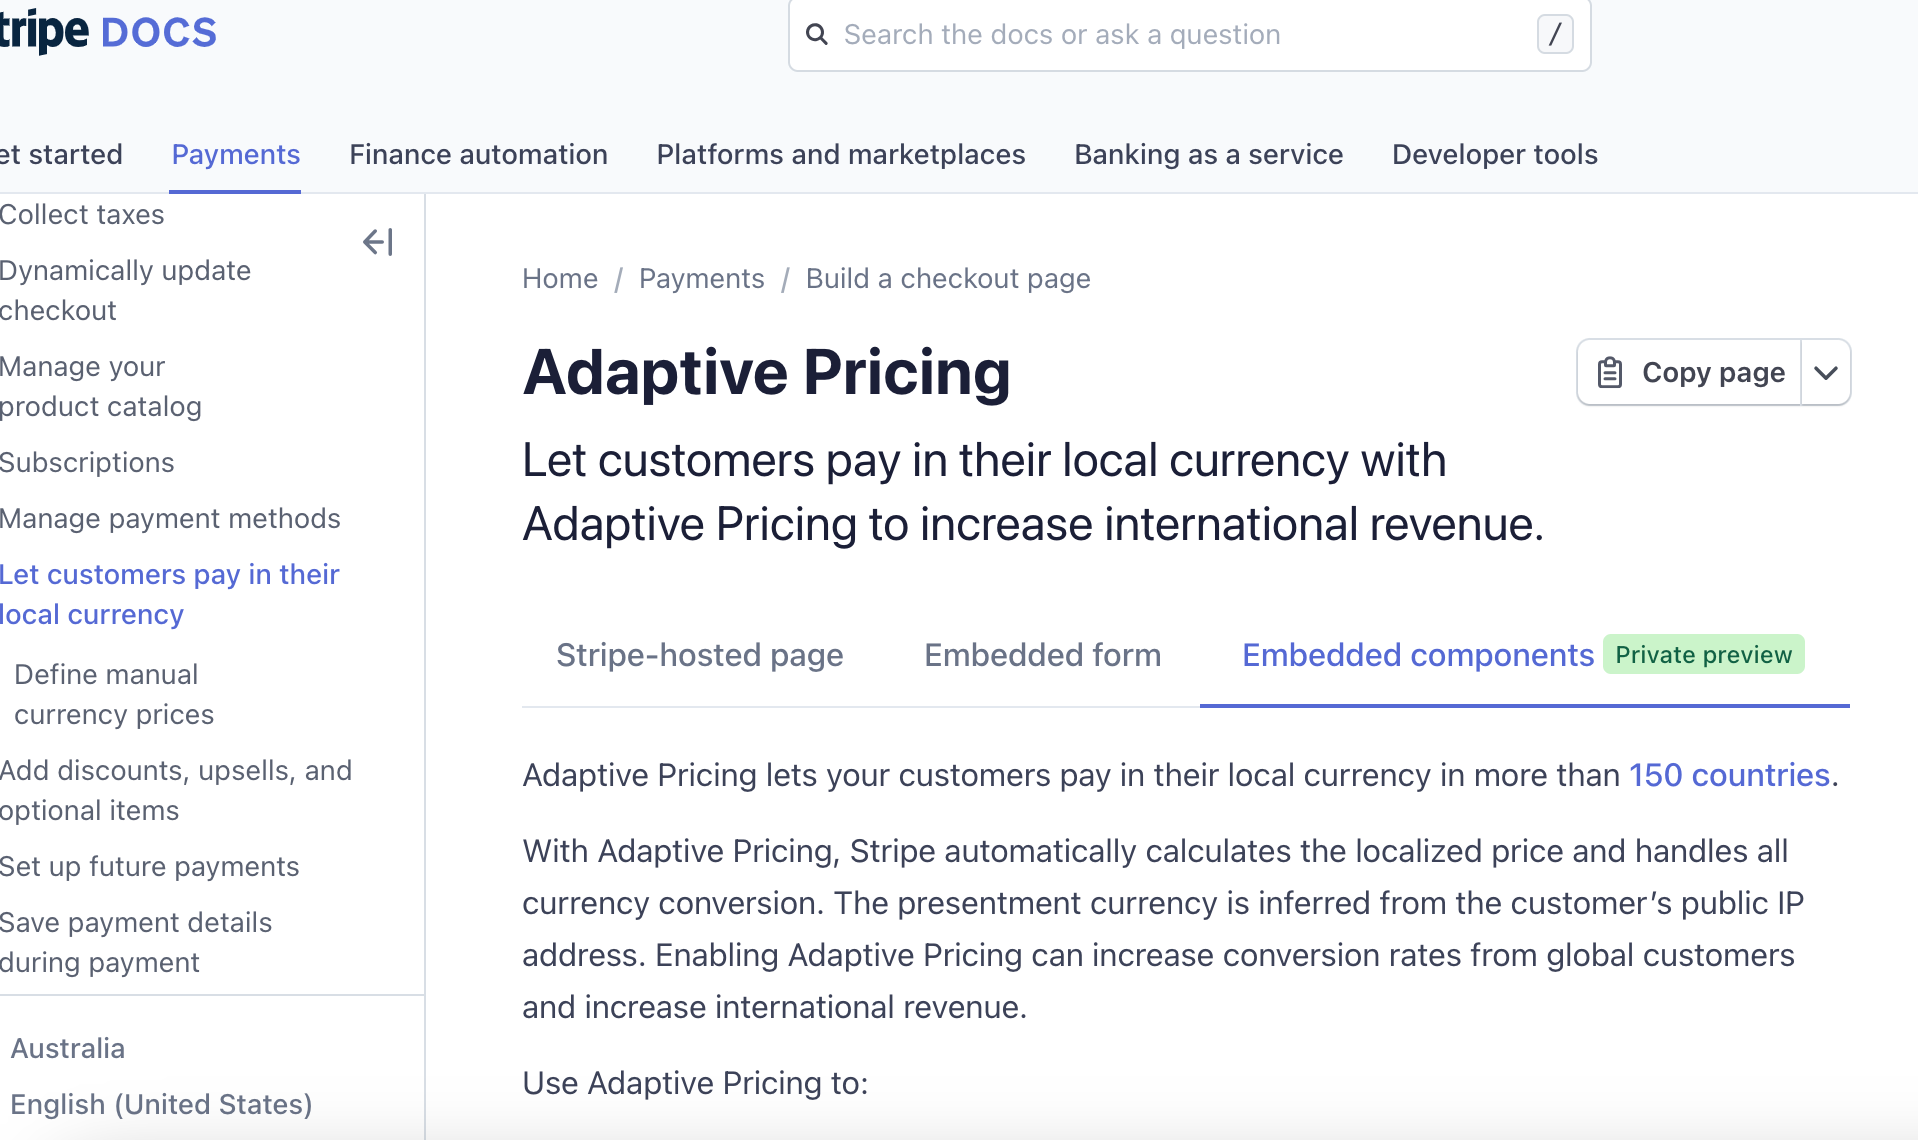Click the search magnifier icon
This screenshot has width=1918, height=1140.
coord(817,35)
